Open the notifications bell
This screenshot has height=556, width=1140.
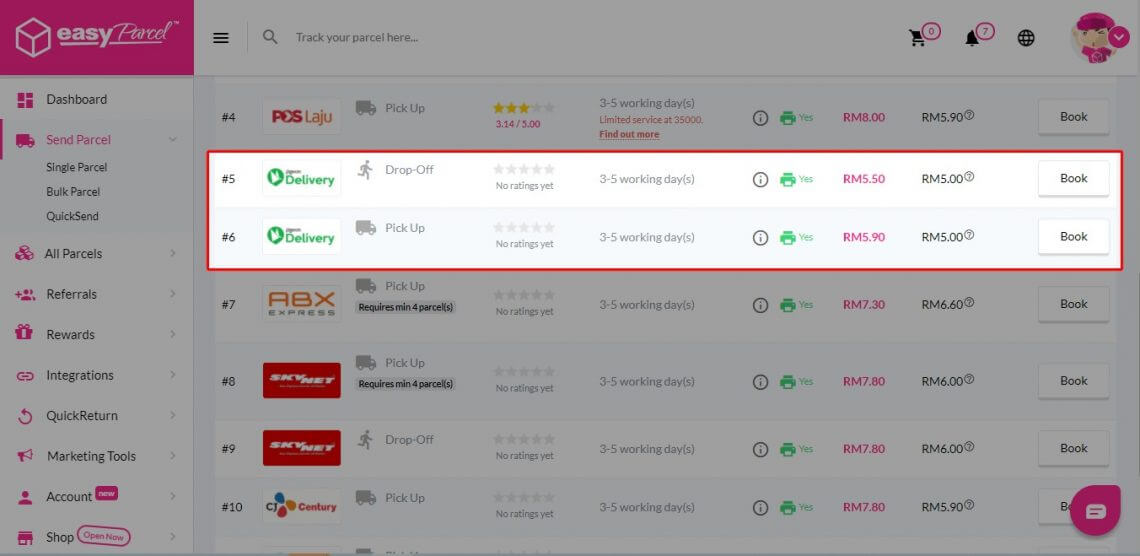971,38
